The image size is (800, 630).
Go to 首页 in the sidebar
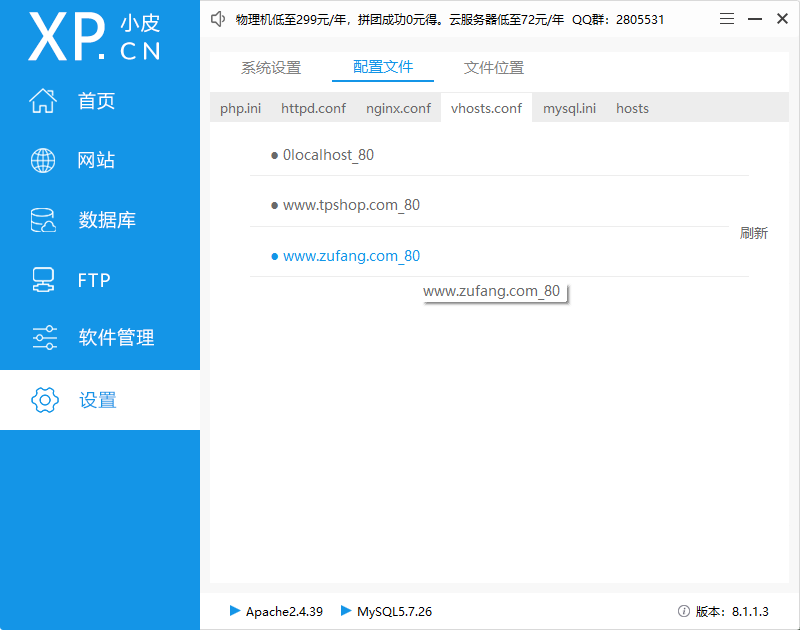click(96, 101)
